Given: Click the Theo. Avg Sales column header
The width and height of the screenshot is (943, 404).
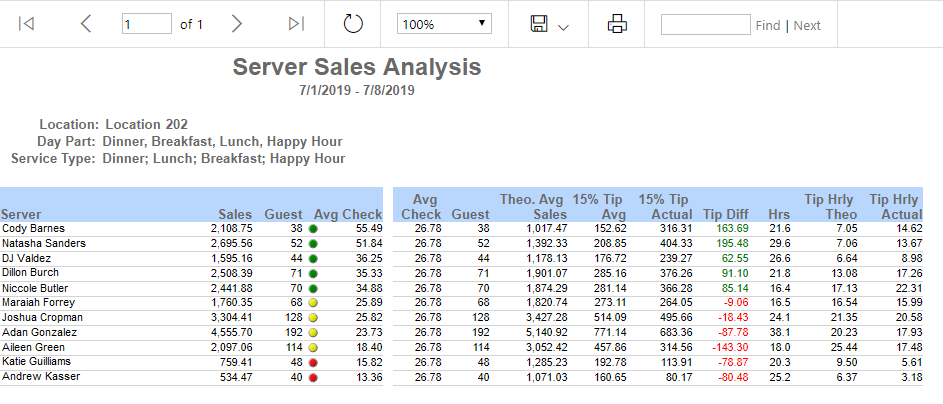Looking at the screenshot, I should [533, 207].
